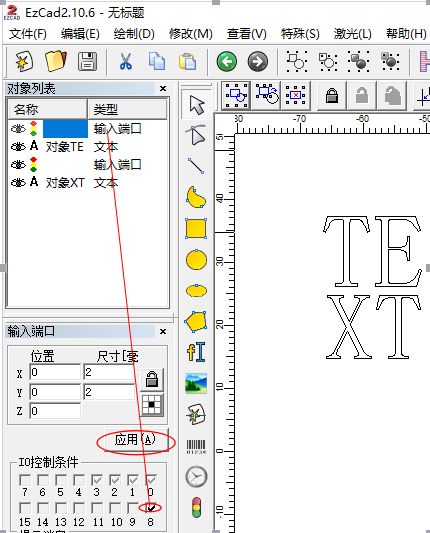Click the Save floppy disk icon

click(x=87, y=62)
